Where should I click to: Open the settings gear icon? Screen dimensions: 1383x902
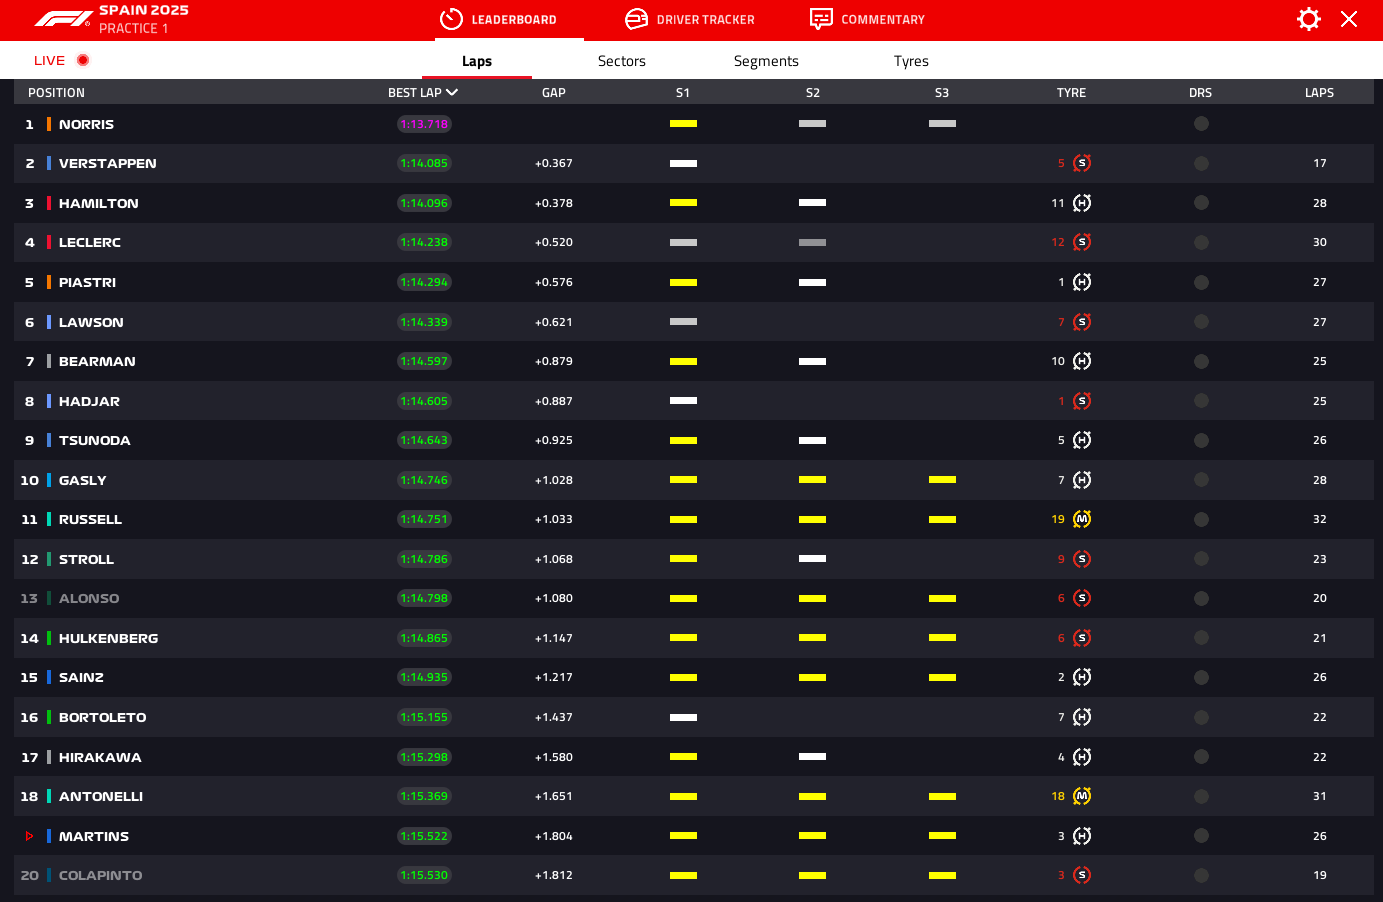tap(1308, 19)
